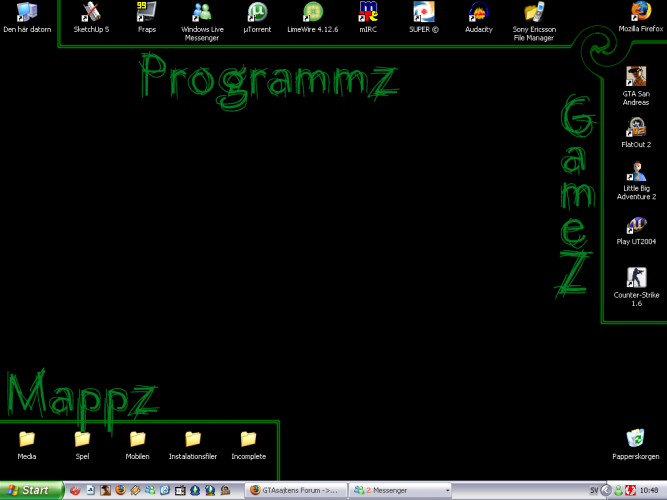Screen dimensions: 667x500
Task: Select the FlatOut 2 game icon
Action: pos(636,128)
